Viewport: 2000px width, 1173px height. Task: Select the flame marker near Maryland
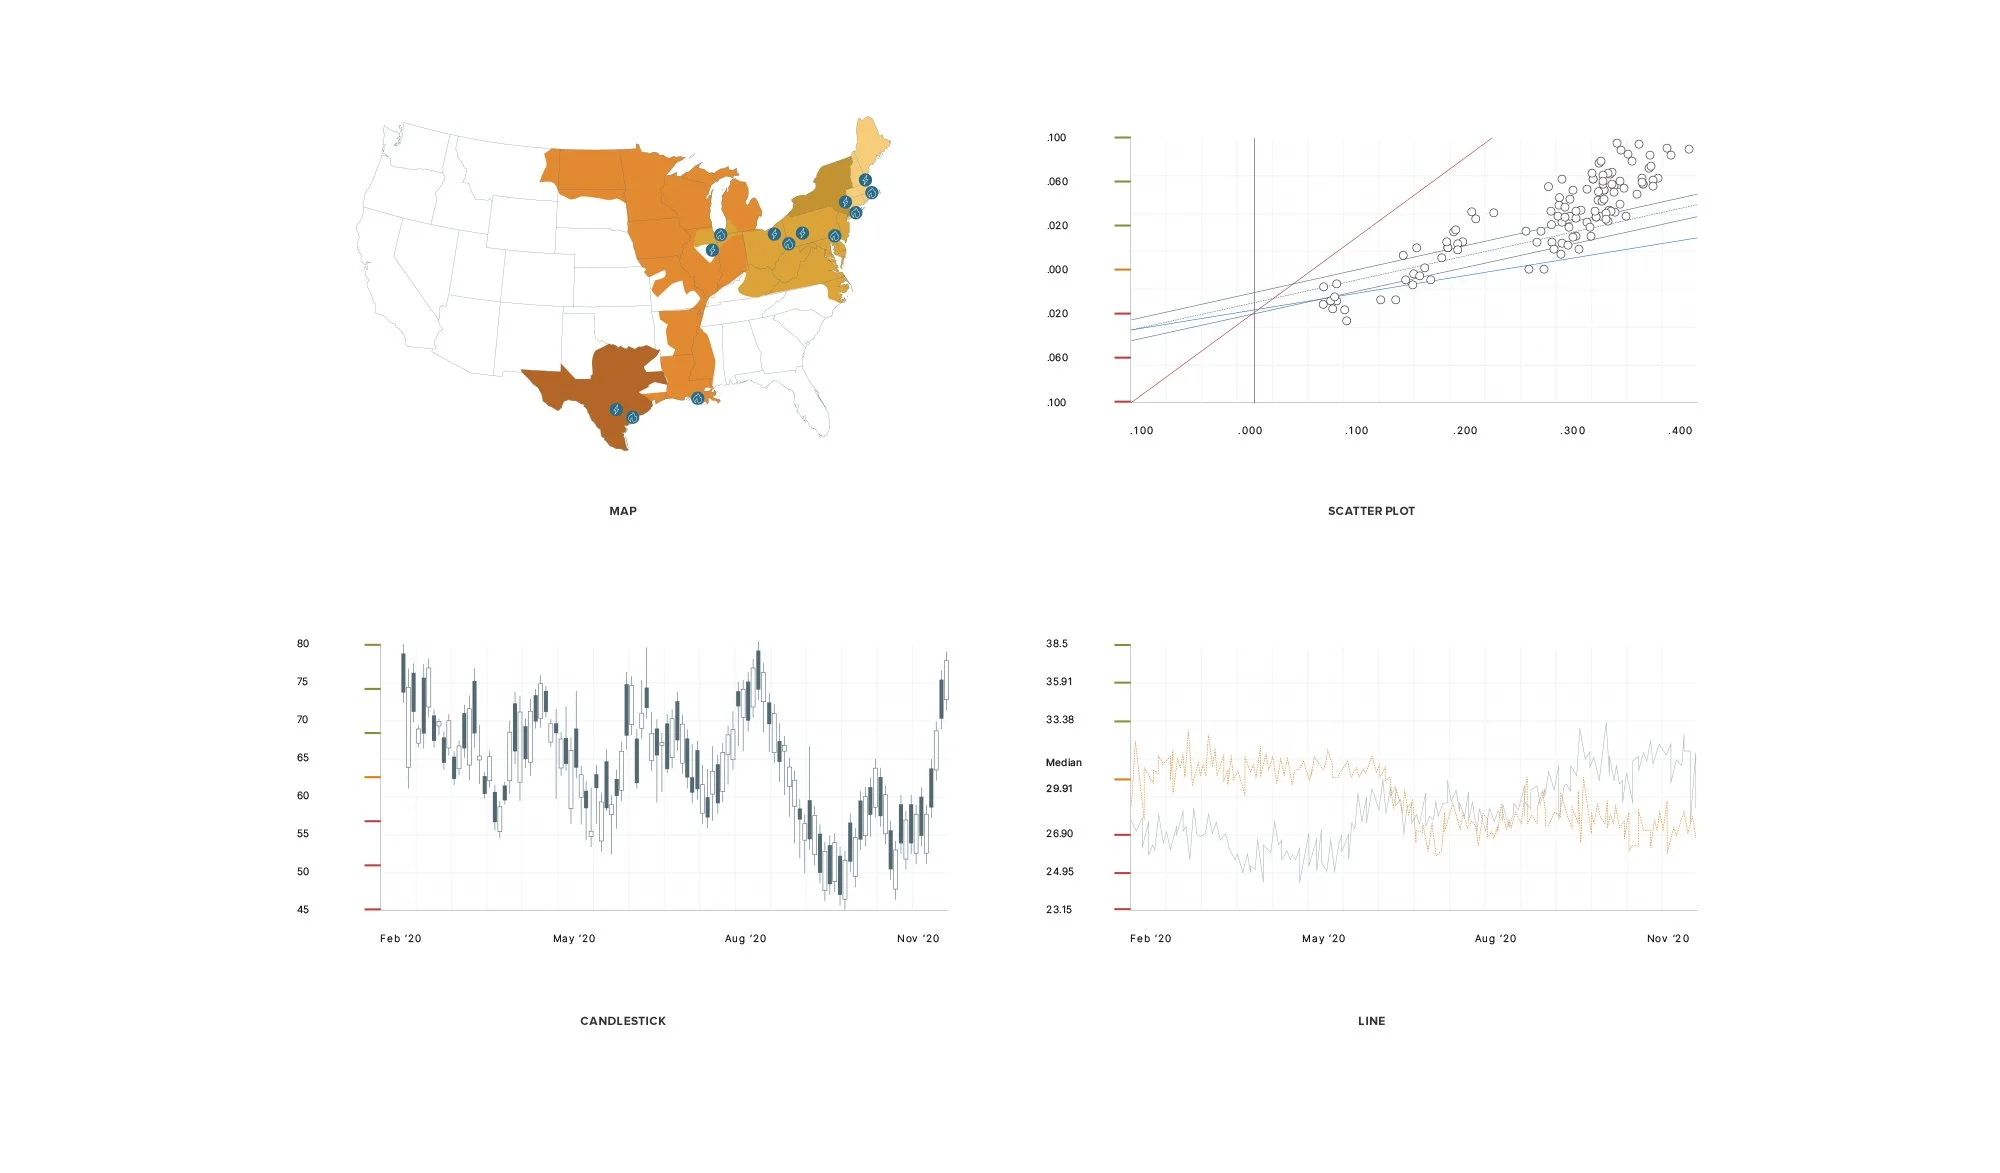(x=834, y=236)
